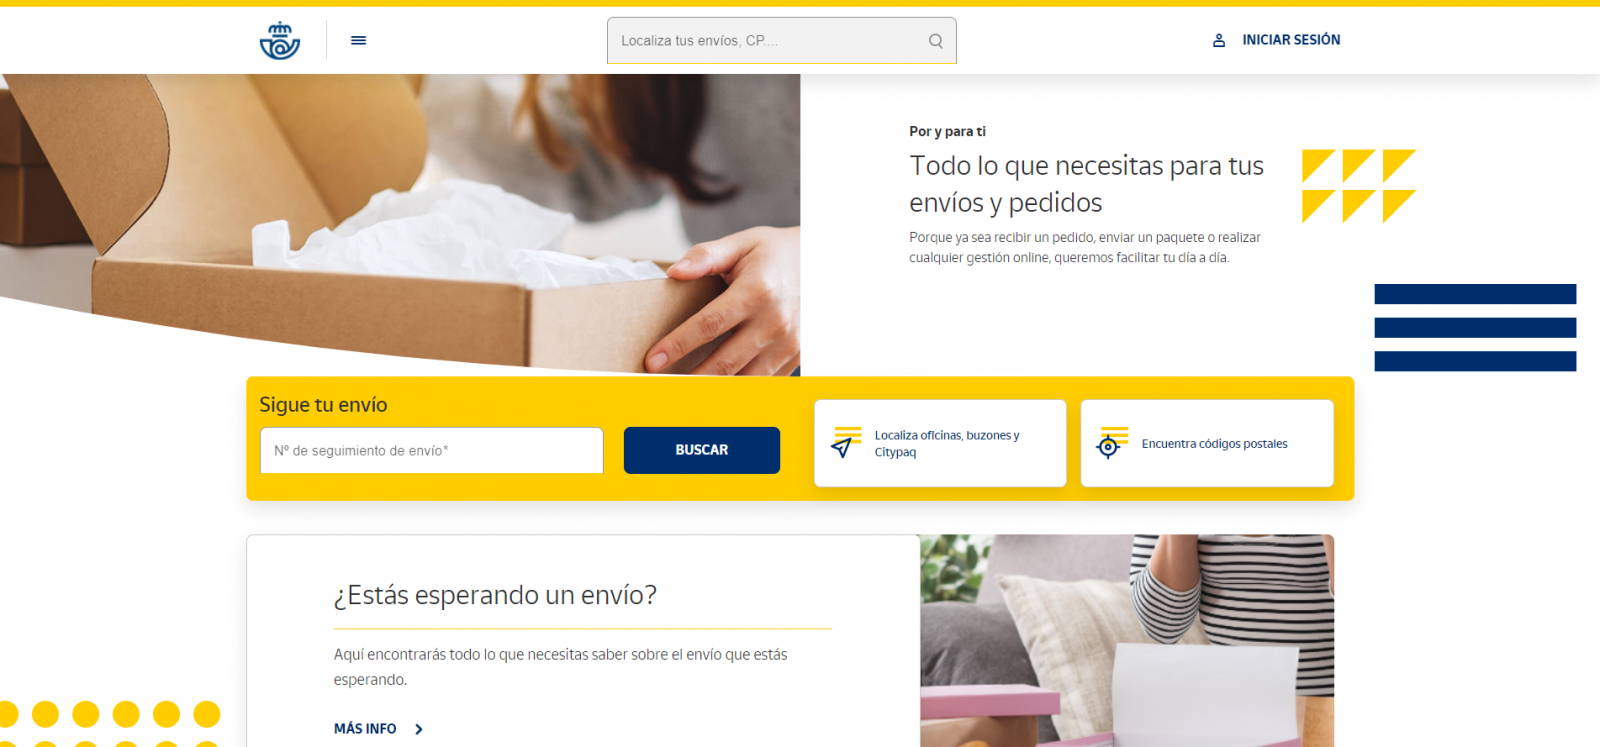Click the BUSCAR button

point(702,450)
